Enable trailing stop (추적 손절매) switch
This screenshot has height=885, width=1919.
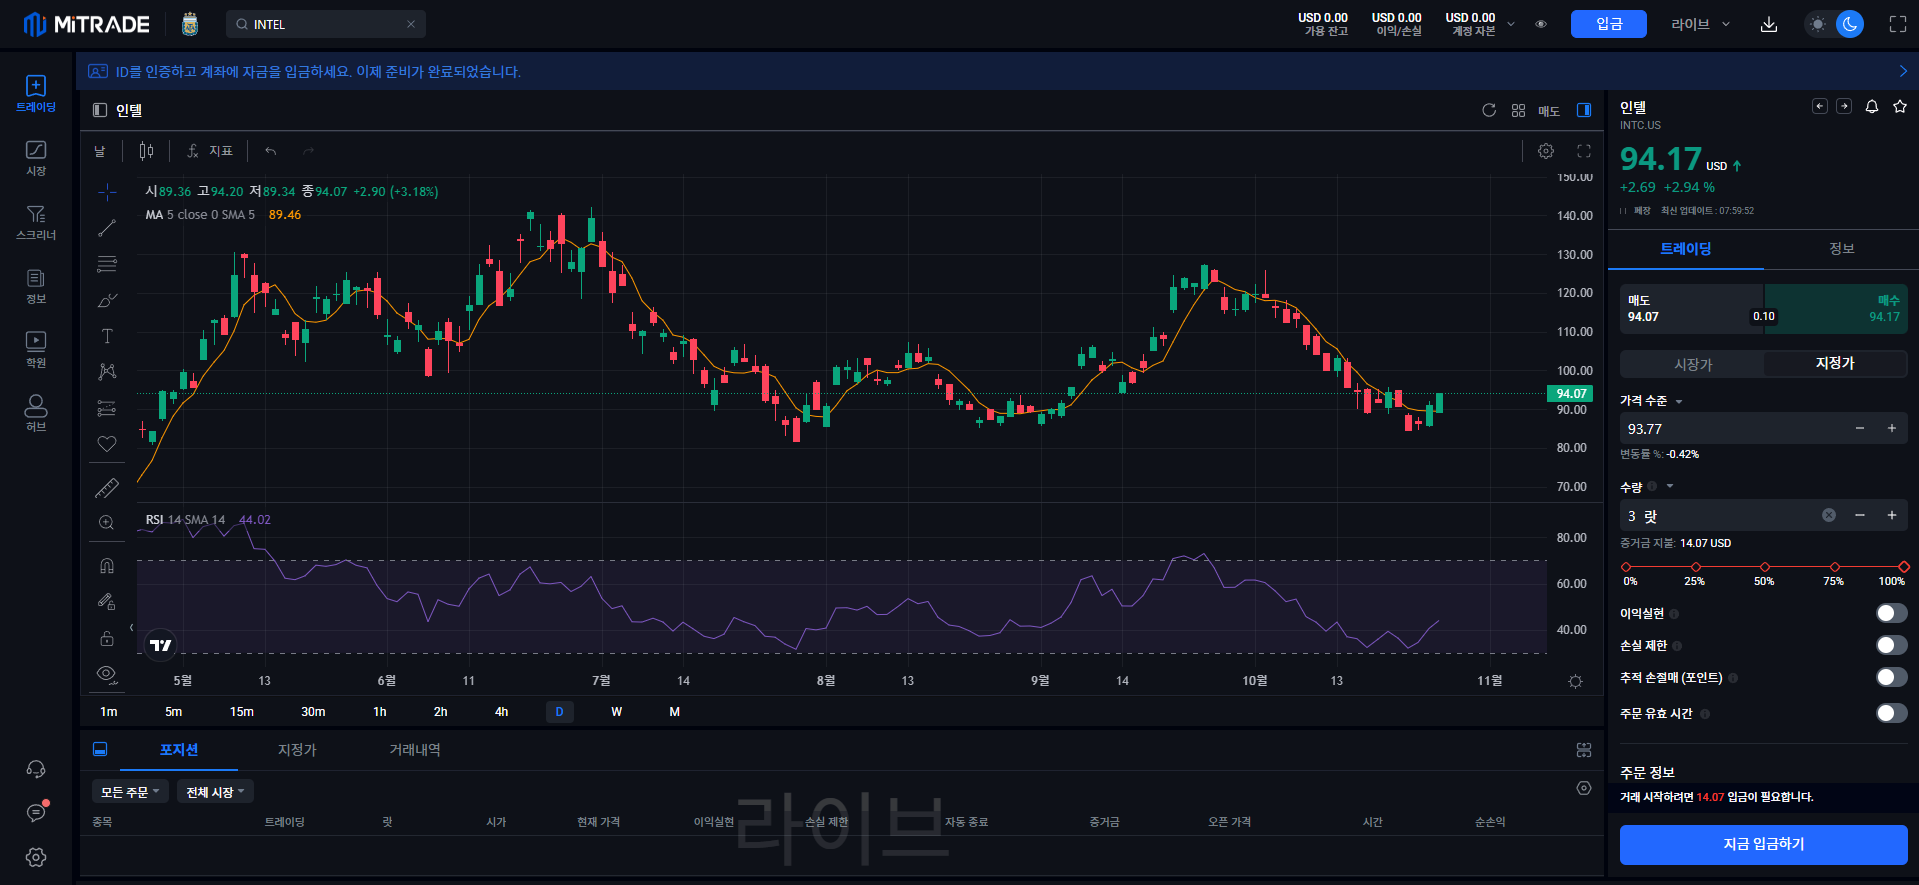click(x=1892, y=677)
